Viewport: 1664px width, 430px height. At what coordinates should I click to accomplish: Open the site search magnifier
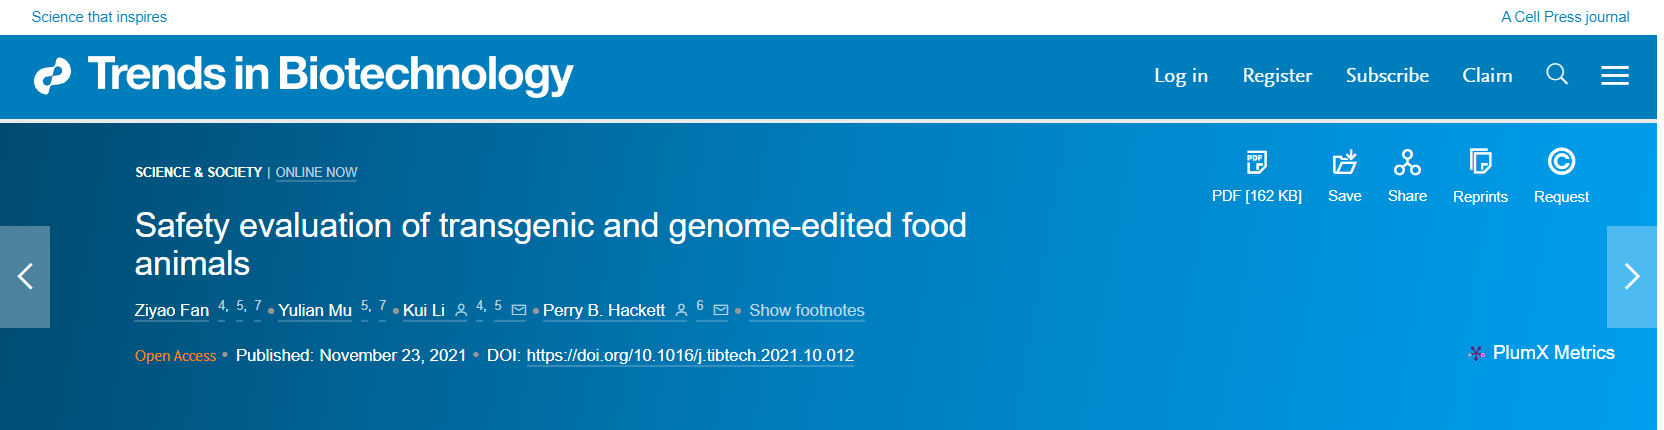pyautogui.click(x=1556, y=75)
